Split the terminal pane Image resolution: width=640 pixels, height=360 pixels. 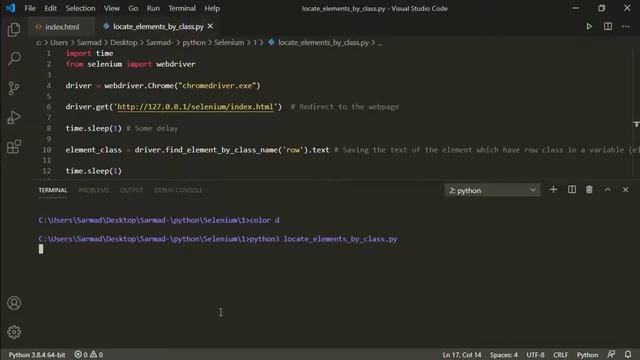572,190
